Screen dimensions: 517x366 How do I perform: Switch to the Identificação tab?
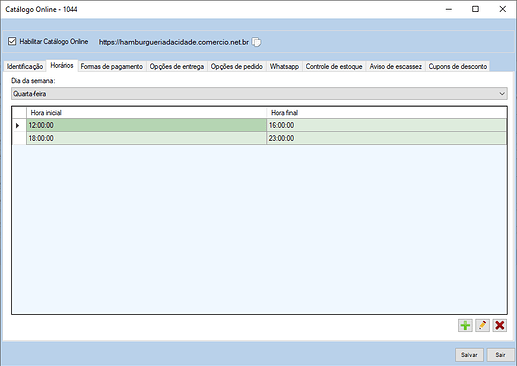click(x=25, y=66)
